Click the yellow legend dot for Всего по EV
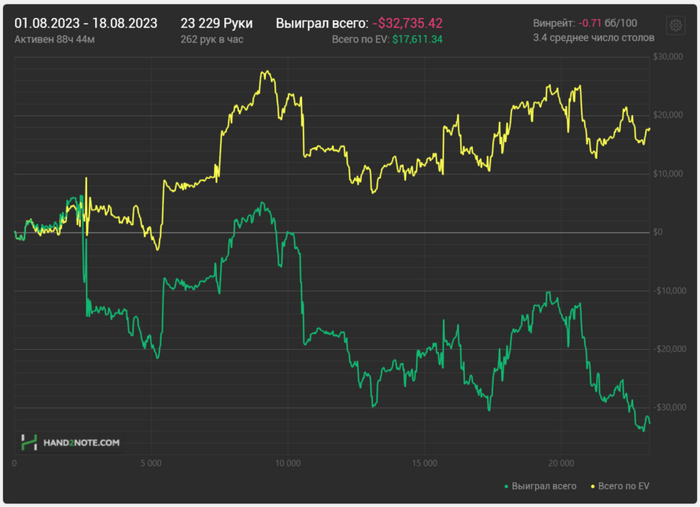This screenshot has width=700, height=507. click(x=593, y=486)
